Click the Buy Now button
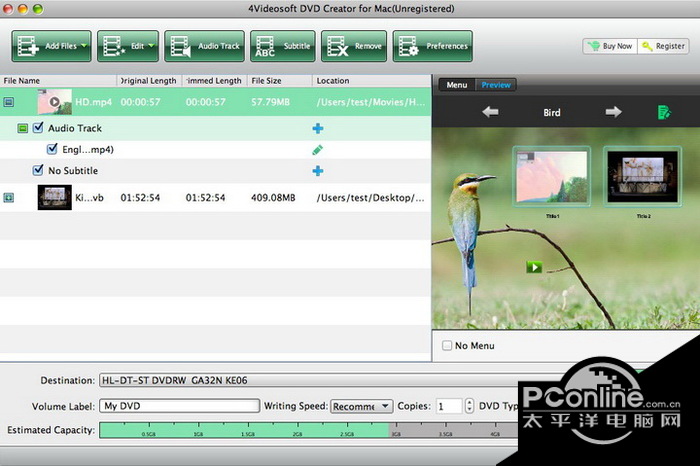Viewport: 700px width, 466px height. 610,46
